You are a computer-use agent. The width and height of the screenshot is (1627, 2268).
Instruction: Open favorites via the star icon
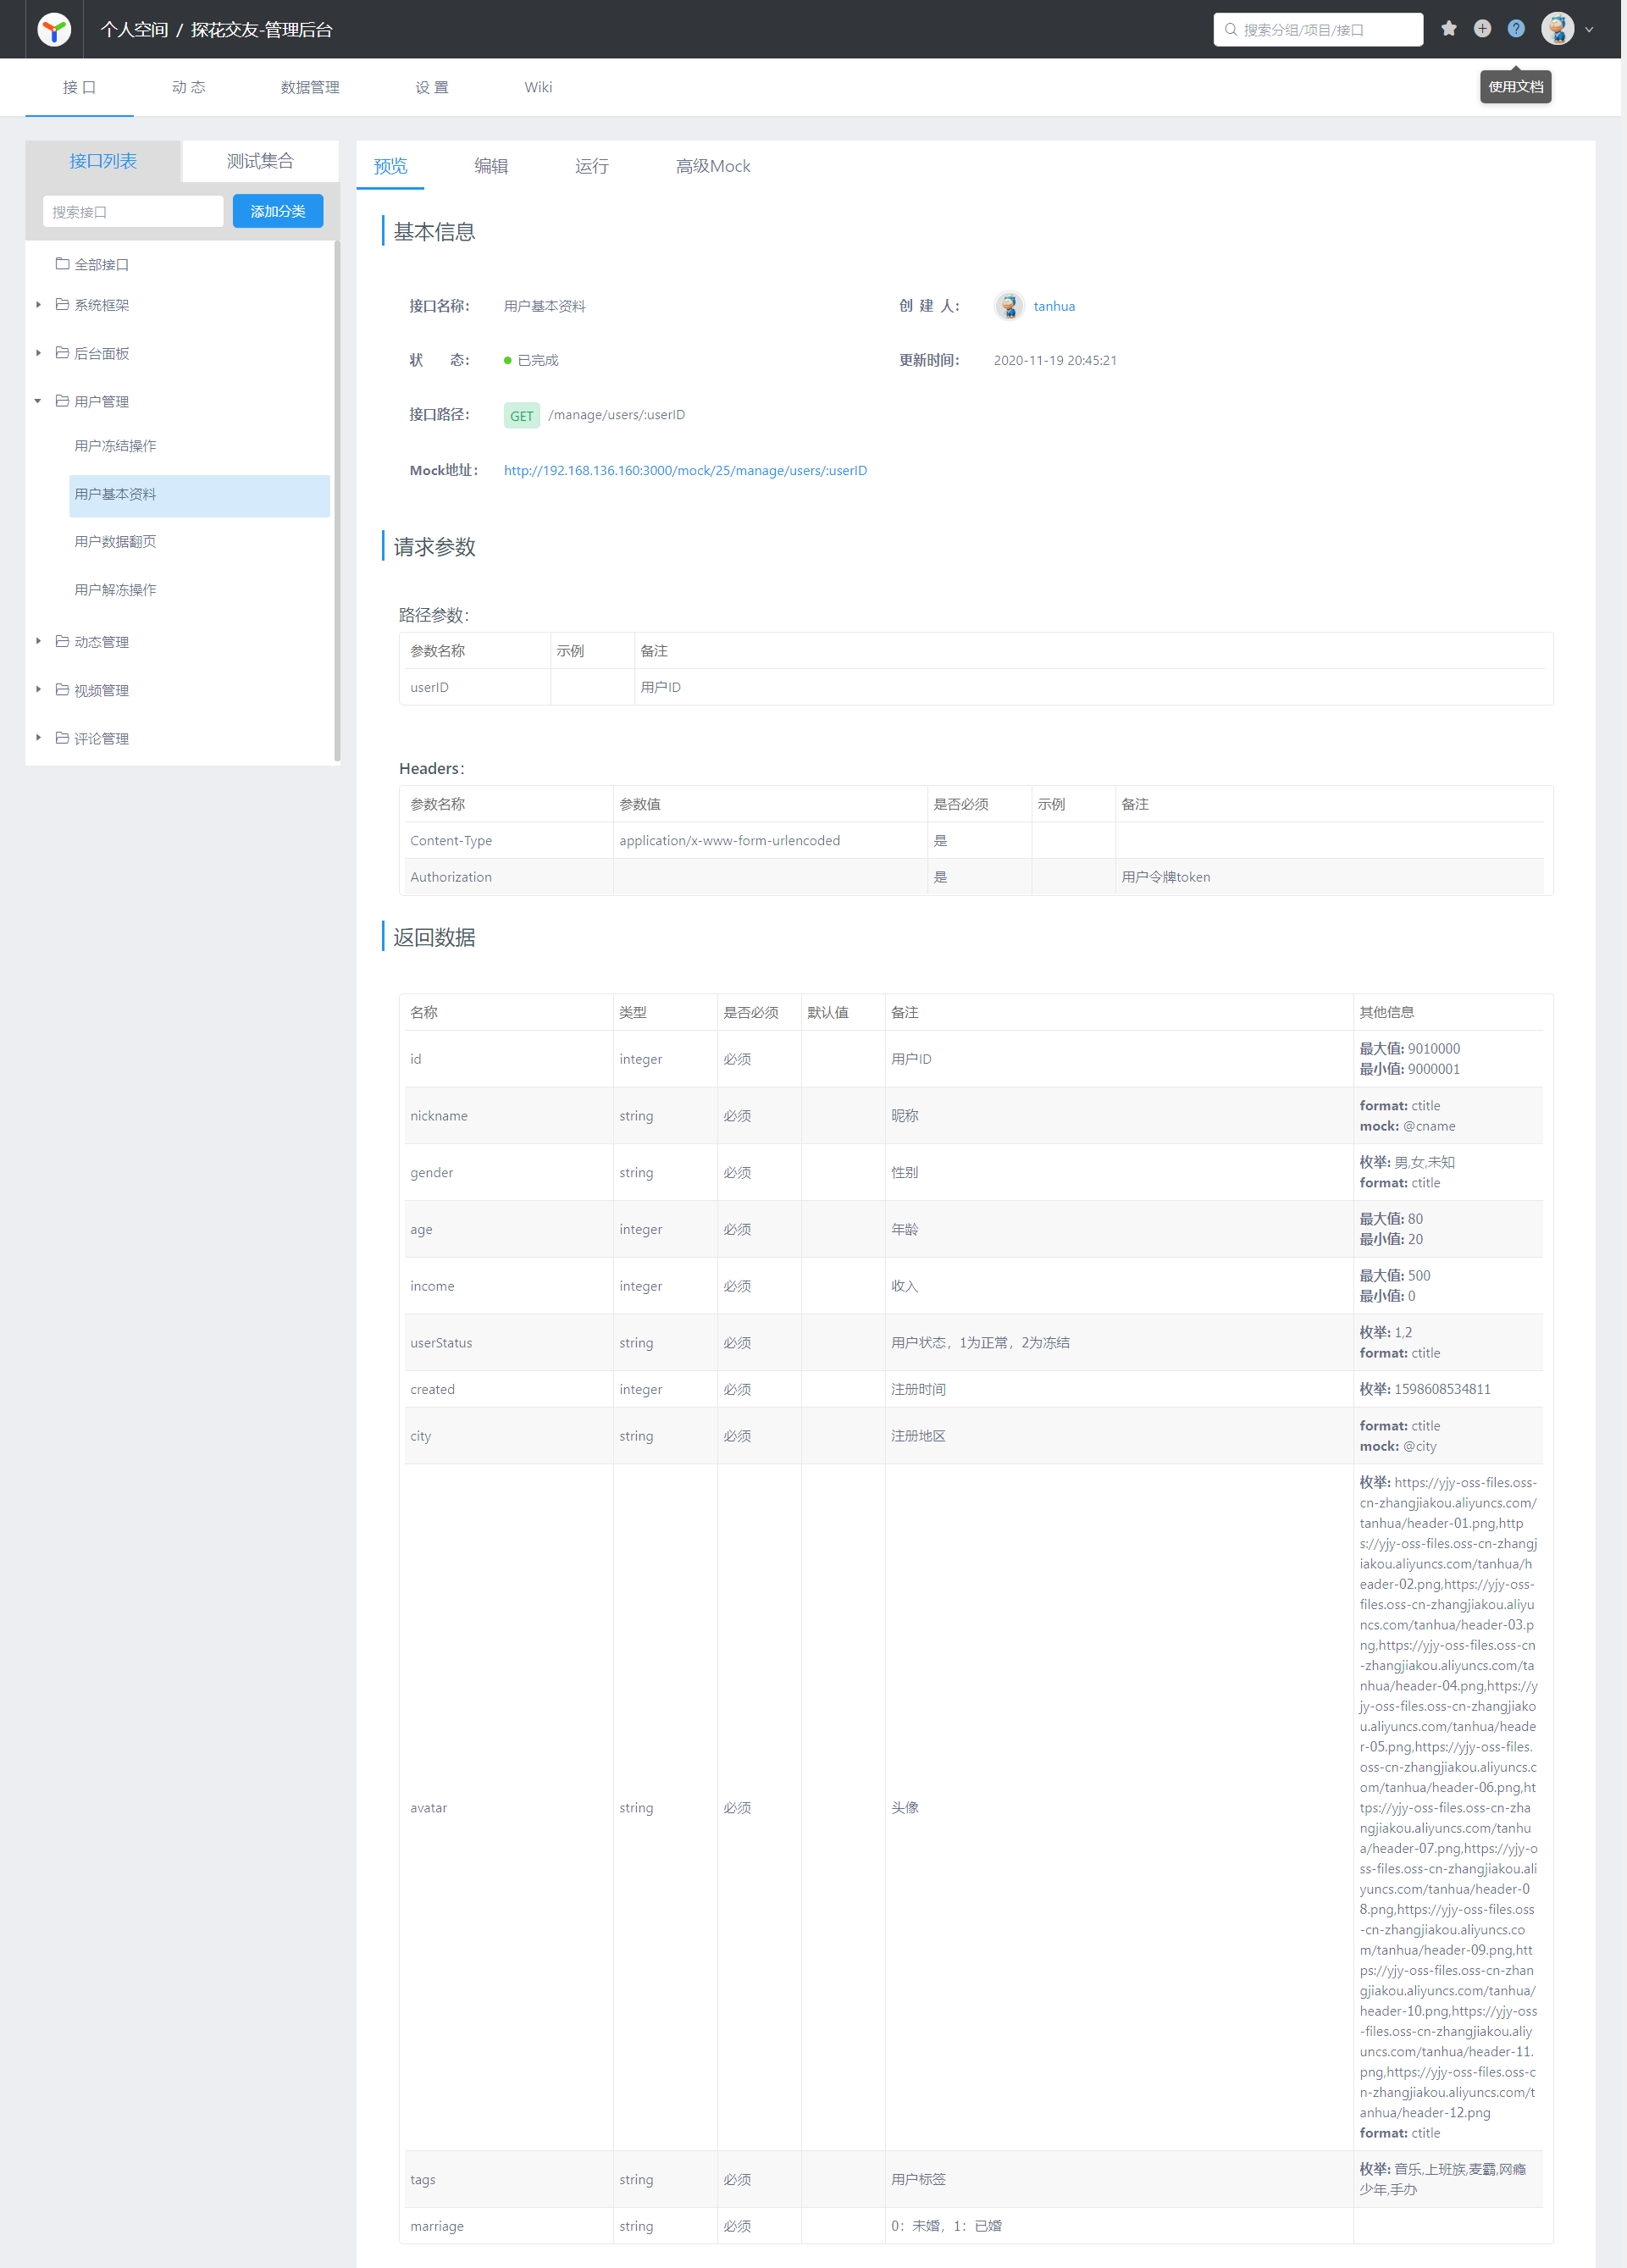coord(1448,29)
